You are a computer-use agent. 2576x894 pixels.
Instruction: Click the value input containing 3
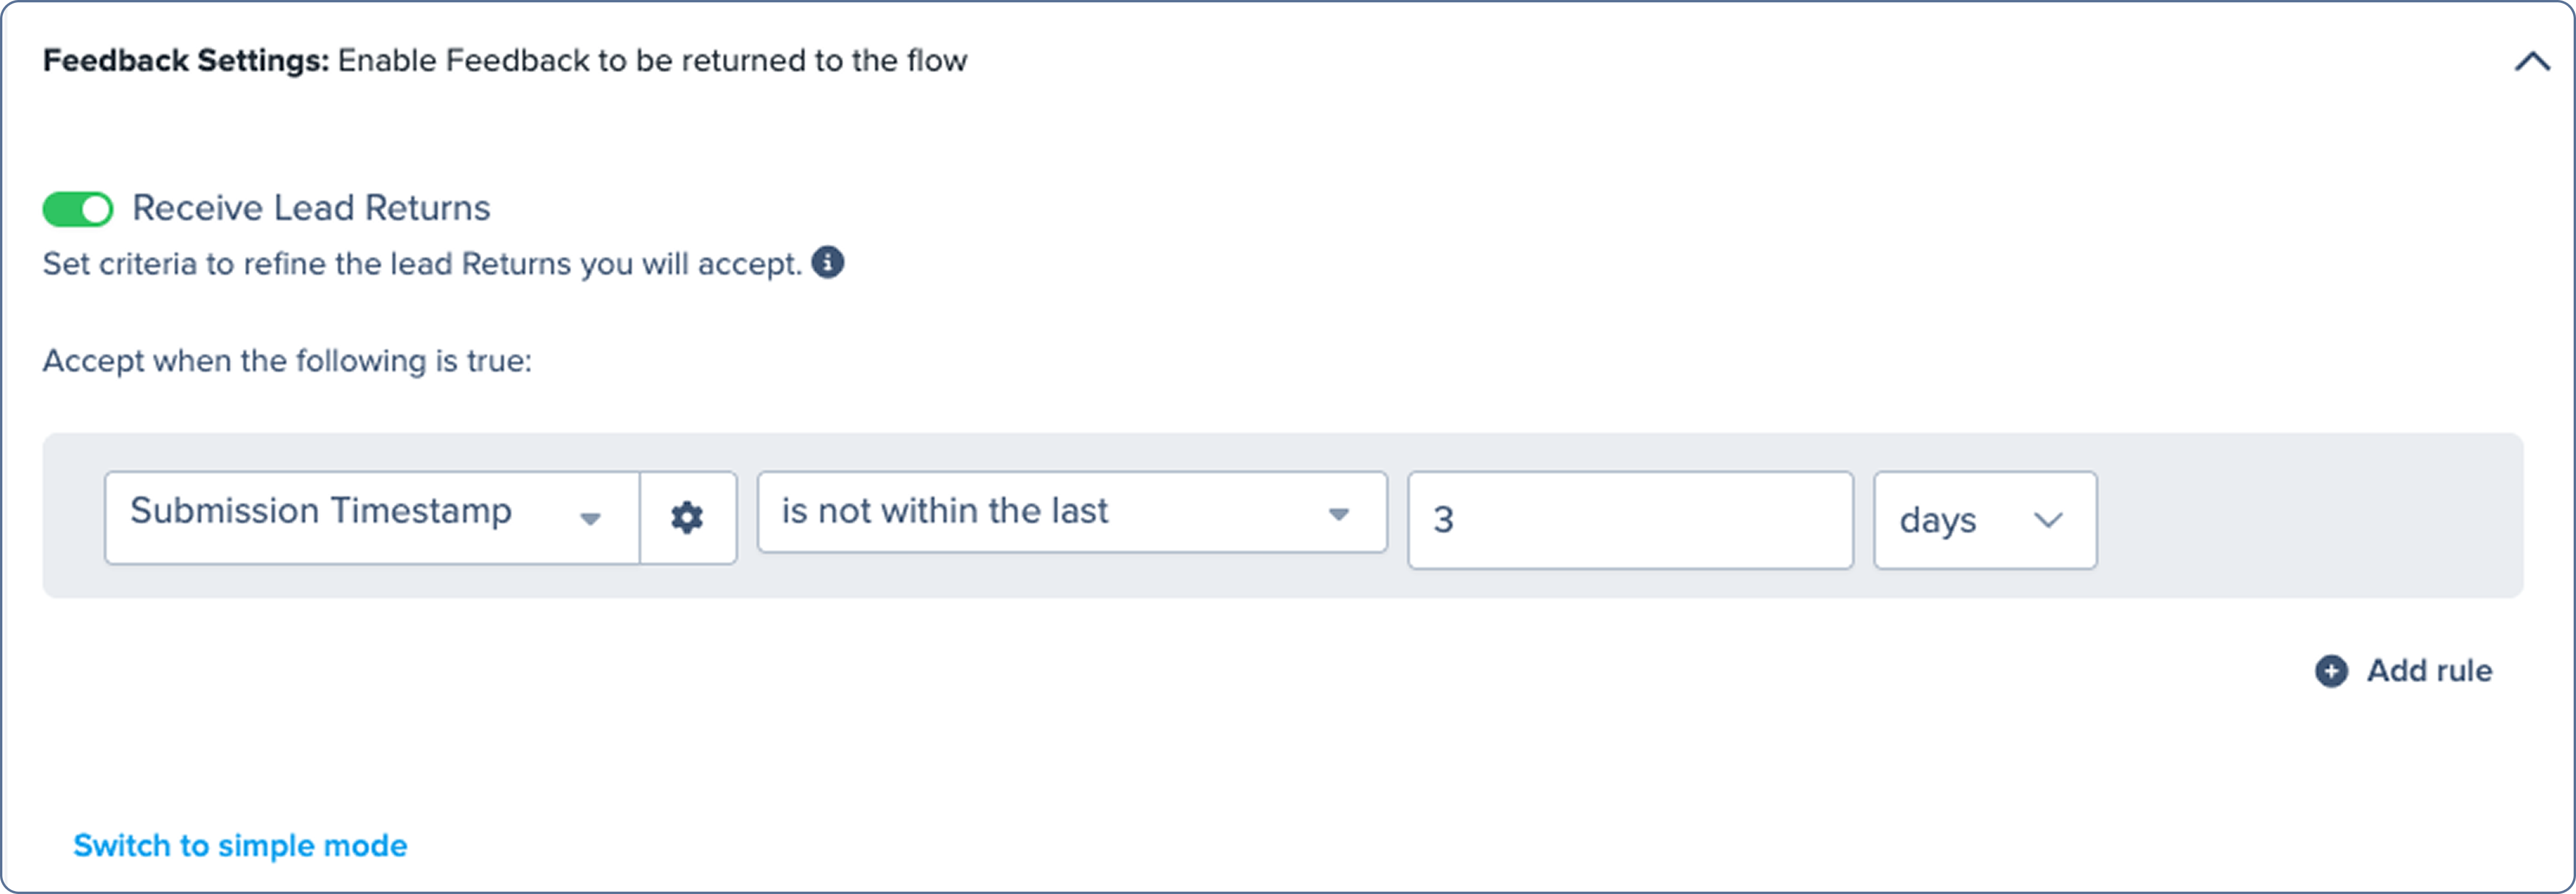pyautogui.click(x=1630, y=520)
